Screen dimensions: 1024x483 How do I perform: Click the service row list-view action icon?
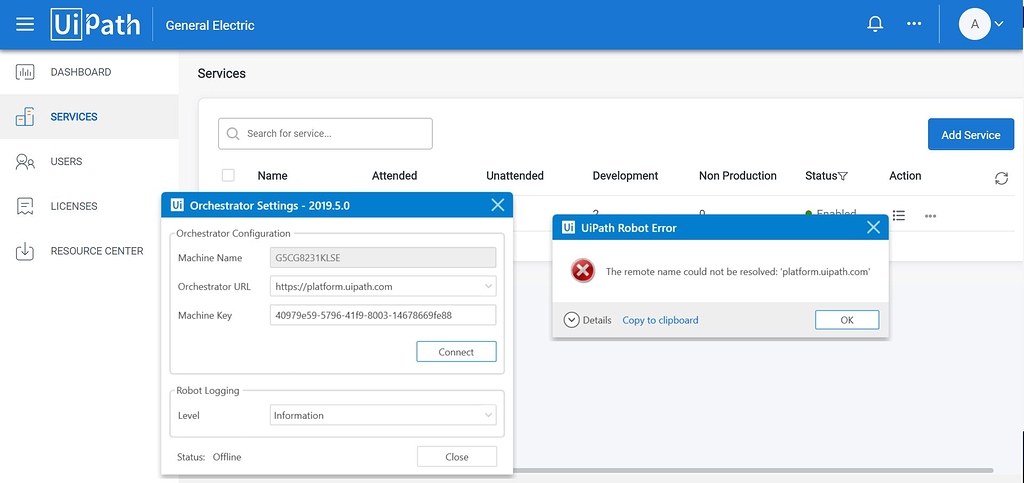click(899, 215)
